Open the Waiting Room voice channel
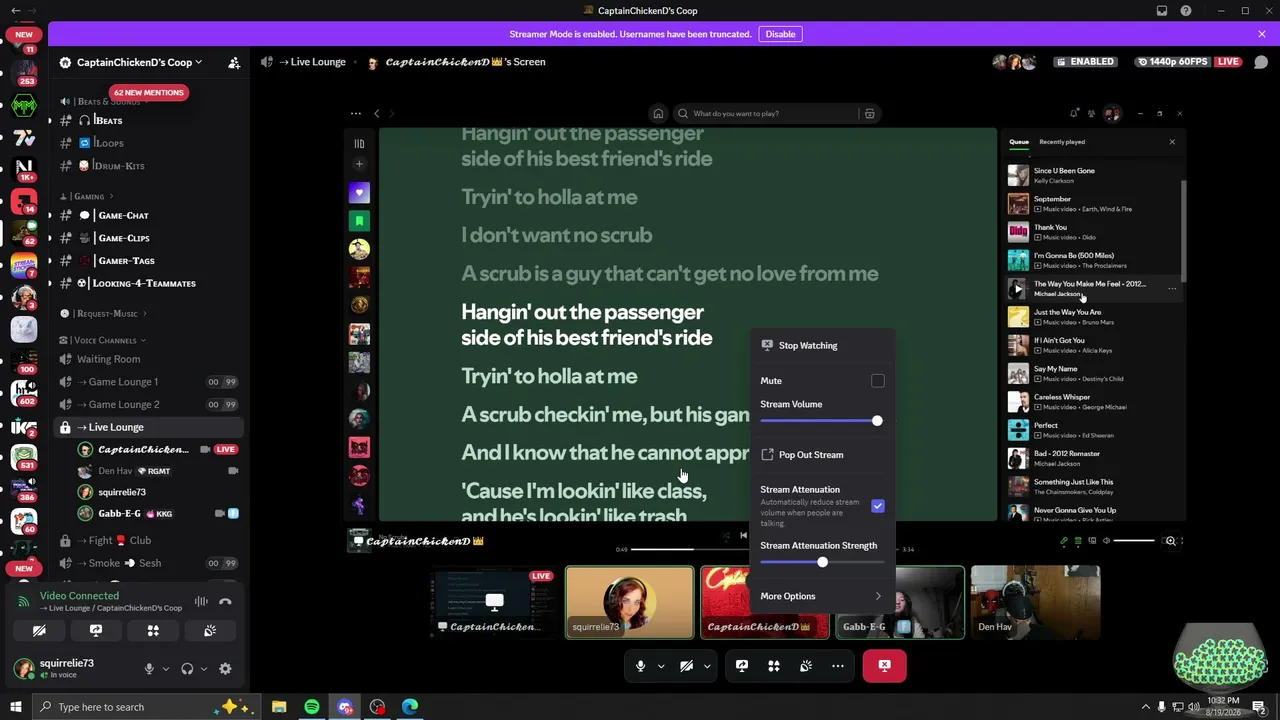The image size is (1280, 720). [x=148, y=359]
